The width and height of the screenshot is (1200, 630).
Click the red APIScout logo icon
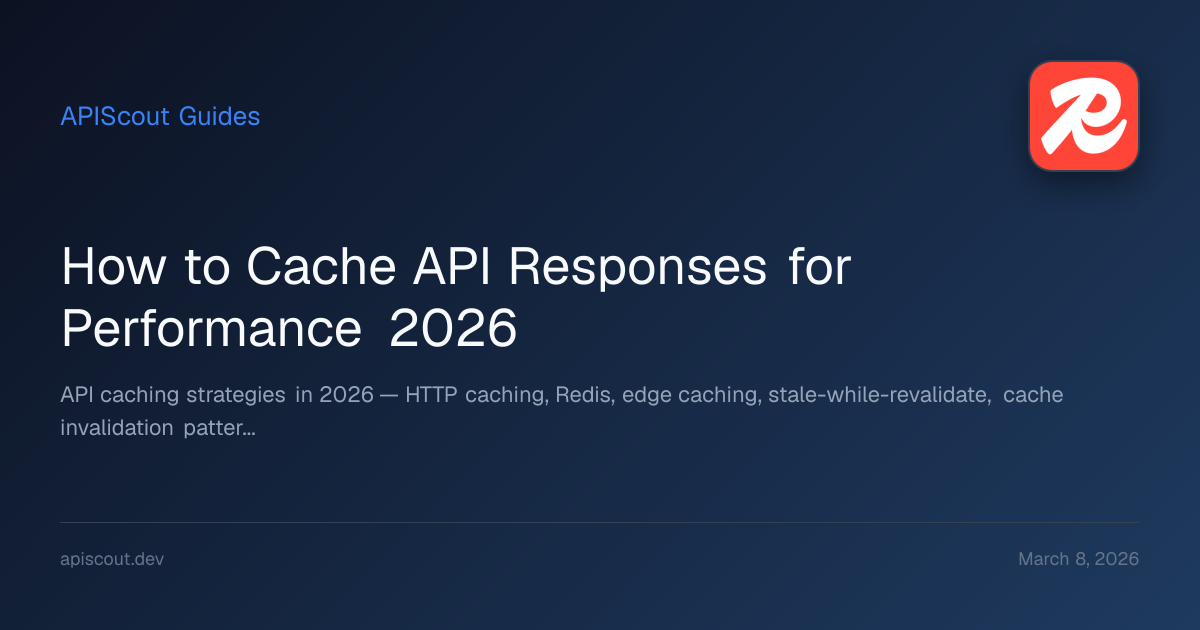tap(1084, 116)
